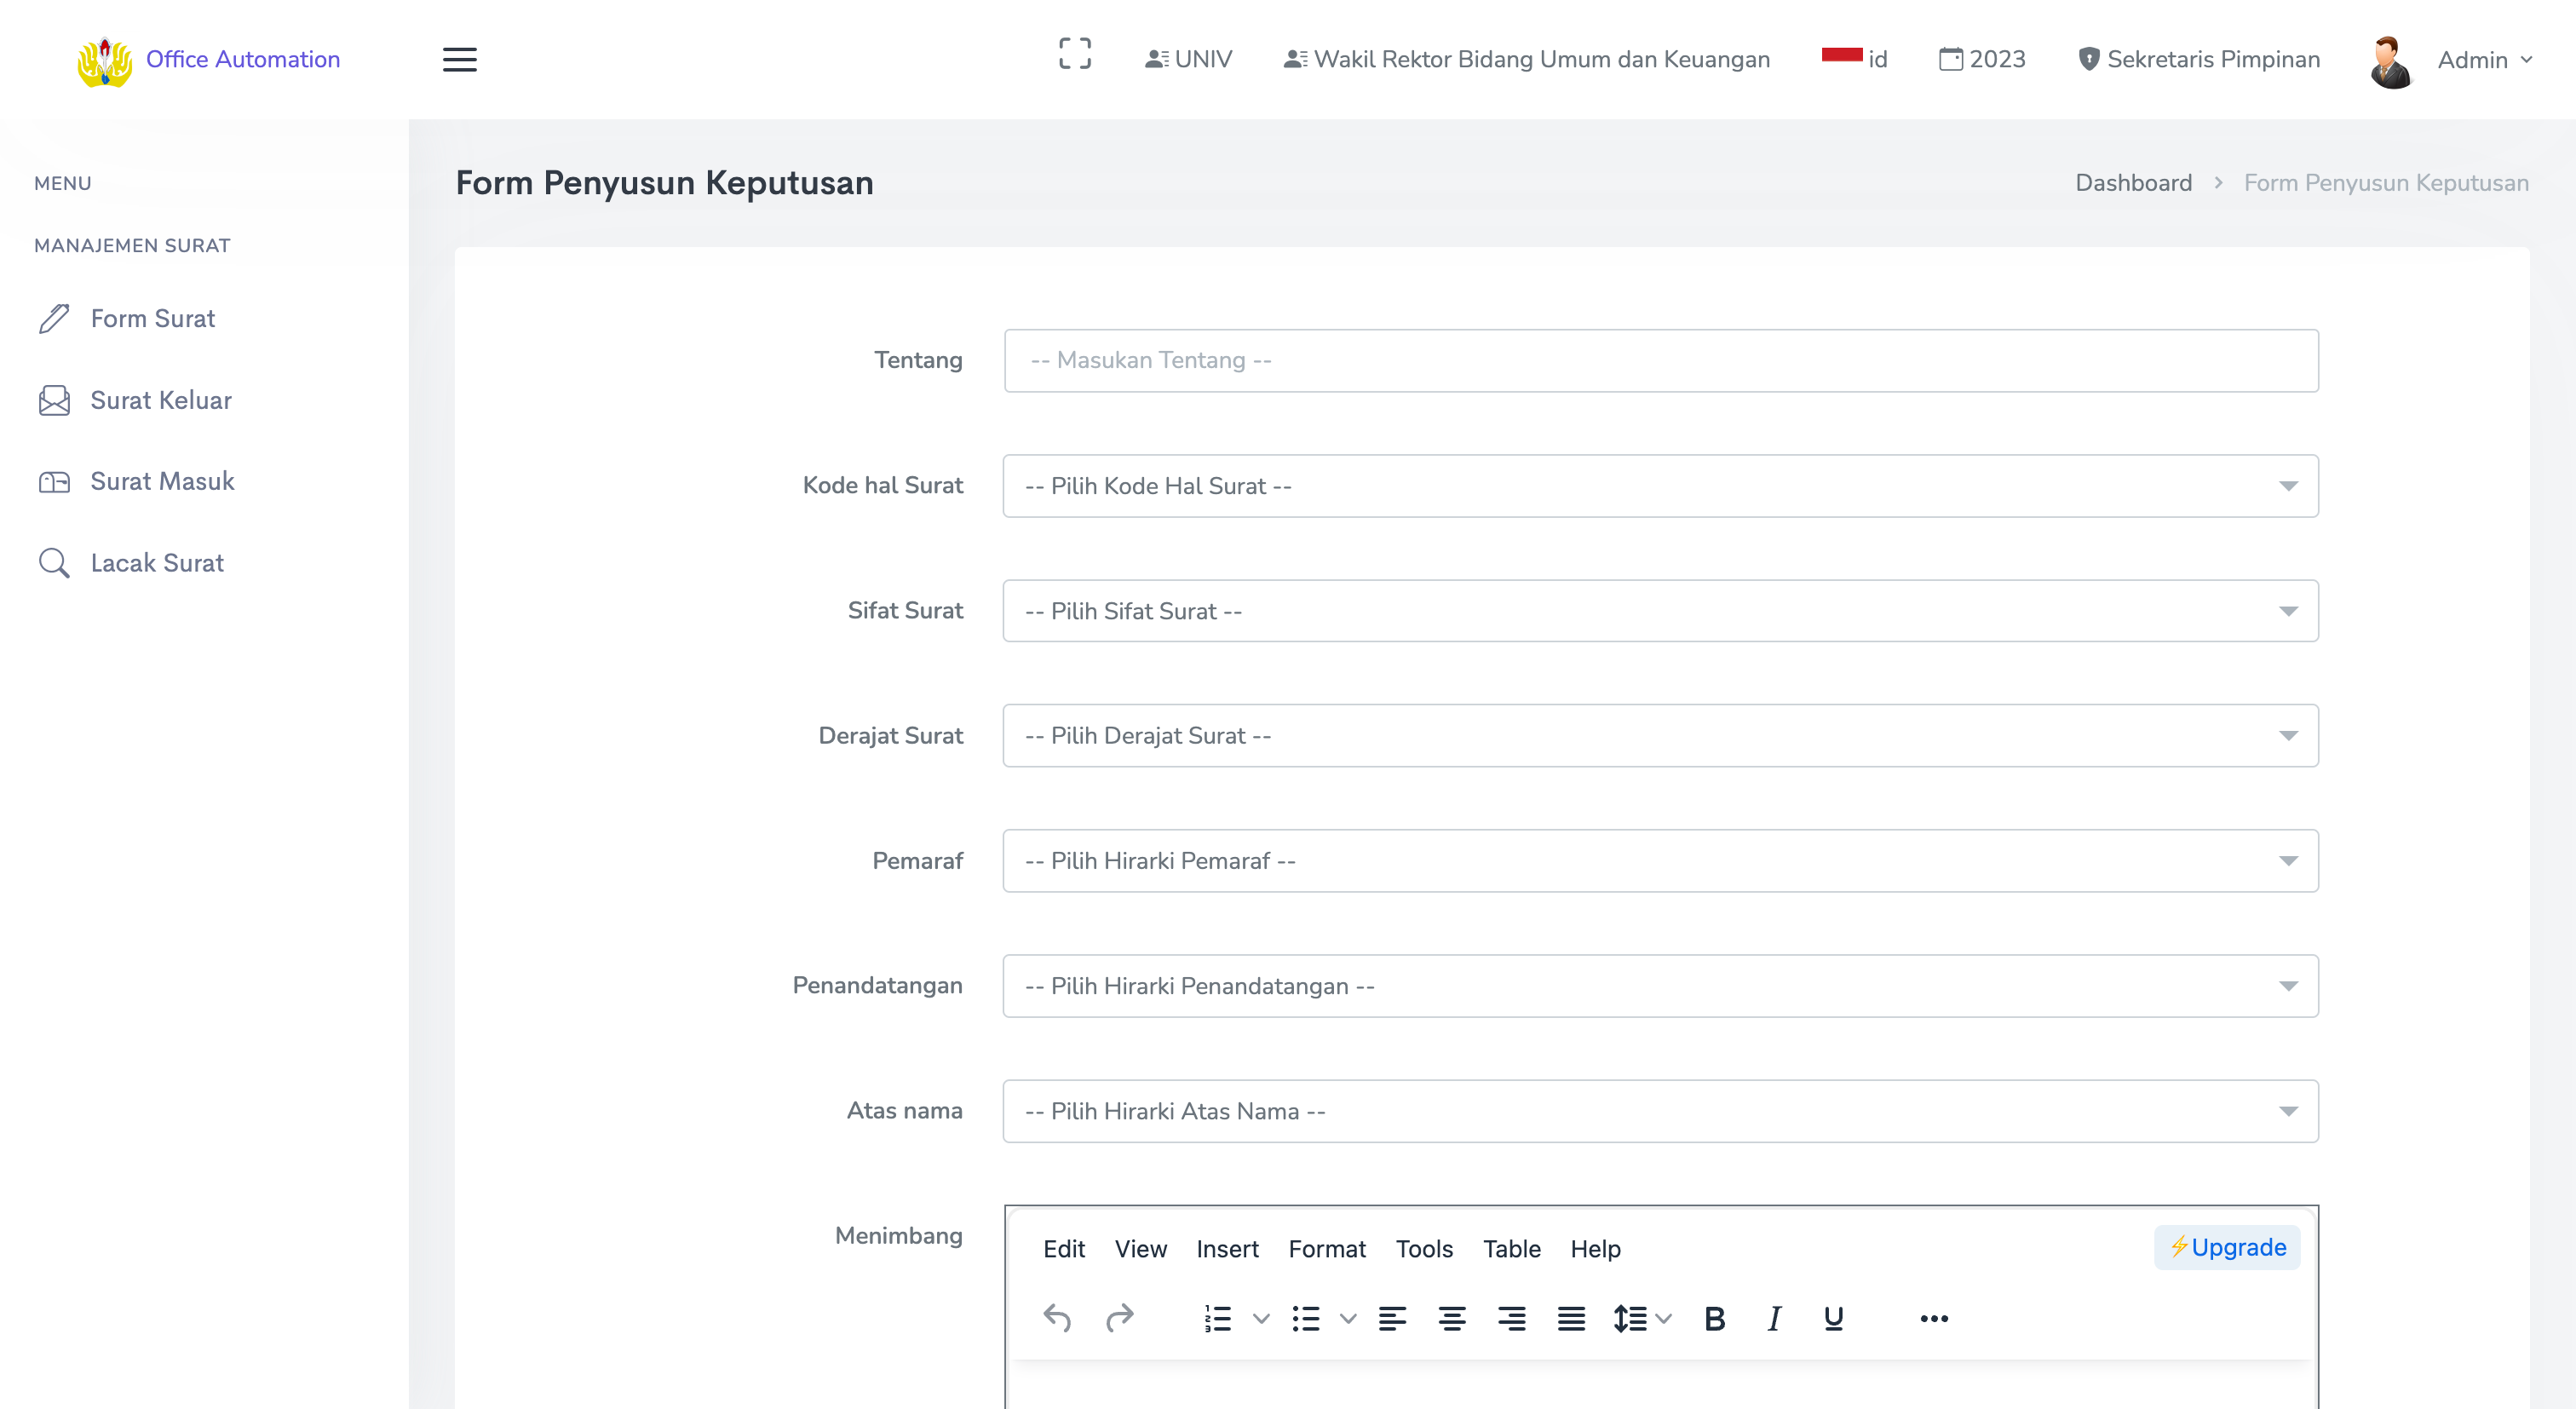Center-align text in the editor
The image size is (2576, 1409).
(1452, 1318)
